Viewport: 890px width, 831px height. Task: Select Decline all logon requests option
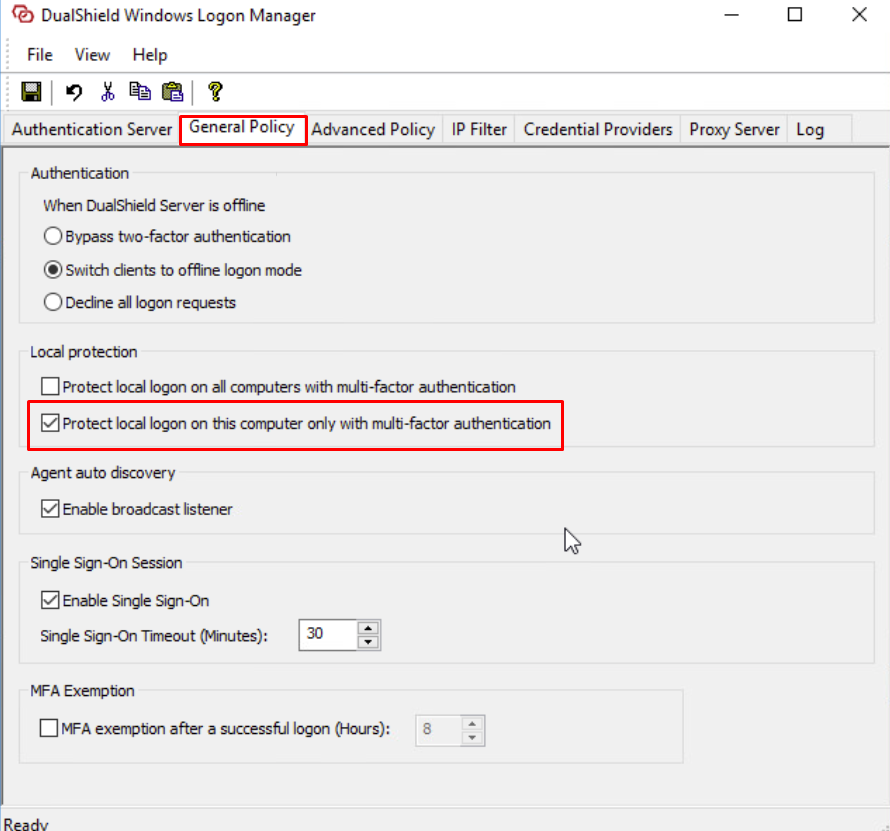pos(140,303)
